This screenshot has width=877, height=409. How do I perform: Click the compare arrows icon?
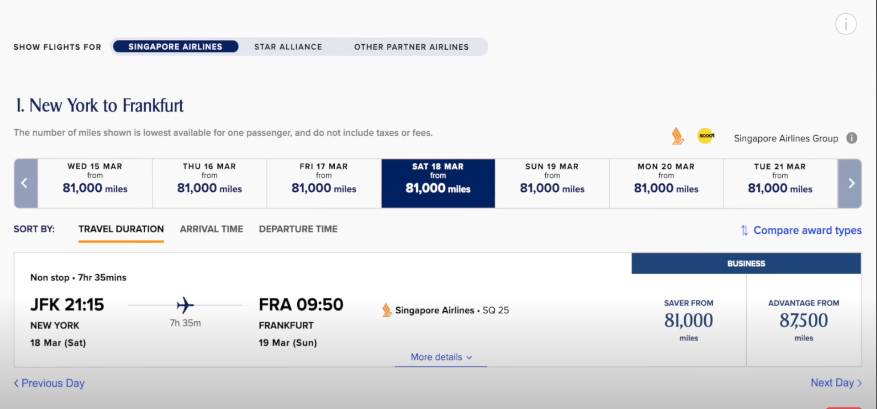point(744,230)
